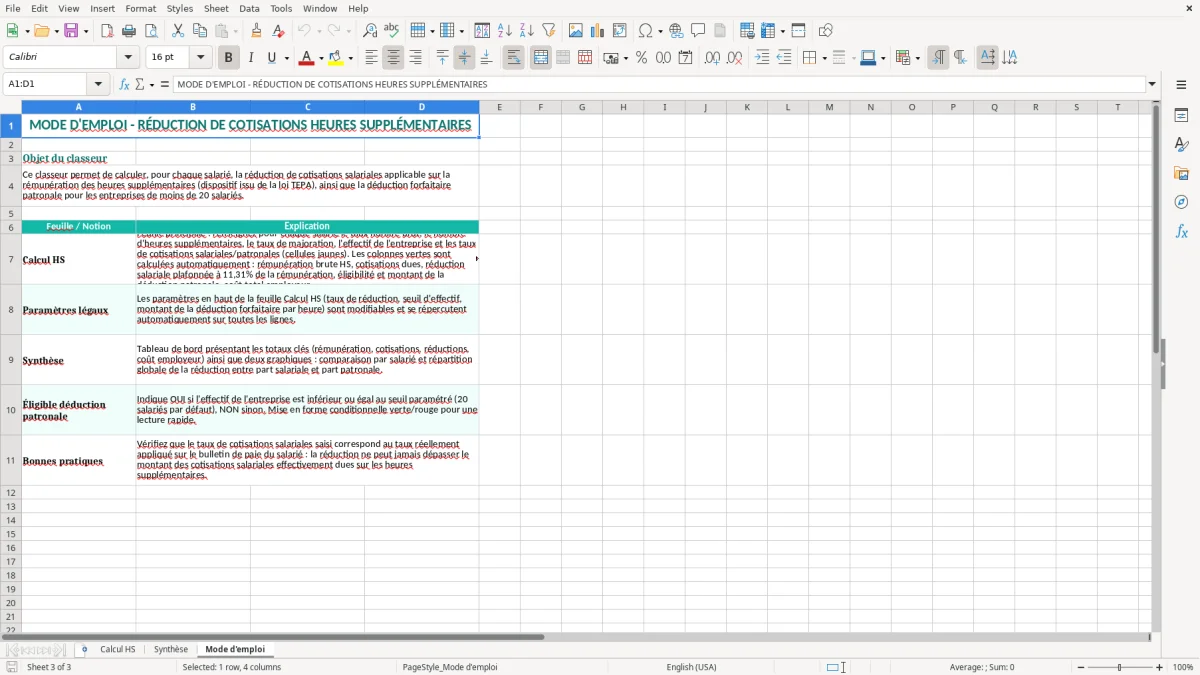The image size is (1200, 675).
Task: Open the sidebar Properties deck icon
Action: tap(1181, 116)
